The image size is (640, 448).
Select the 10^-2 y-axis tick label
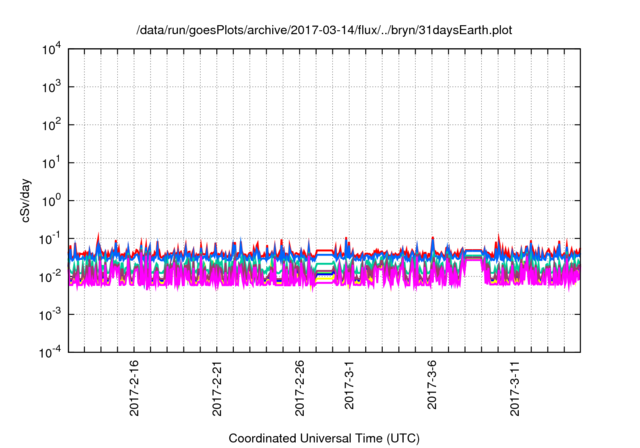point(51,276)
